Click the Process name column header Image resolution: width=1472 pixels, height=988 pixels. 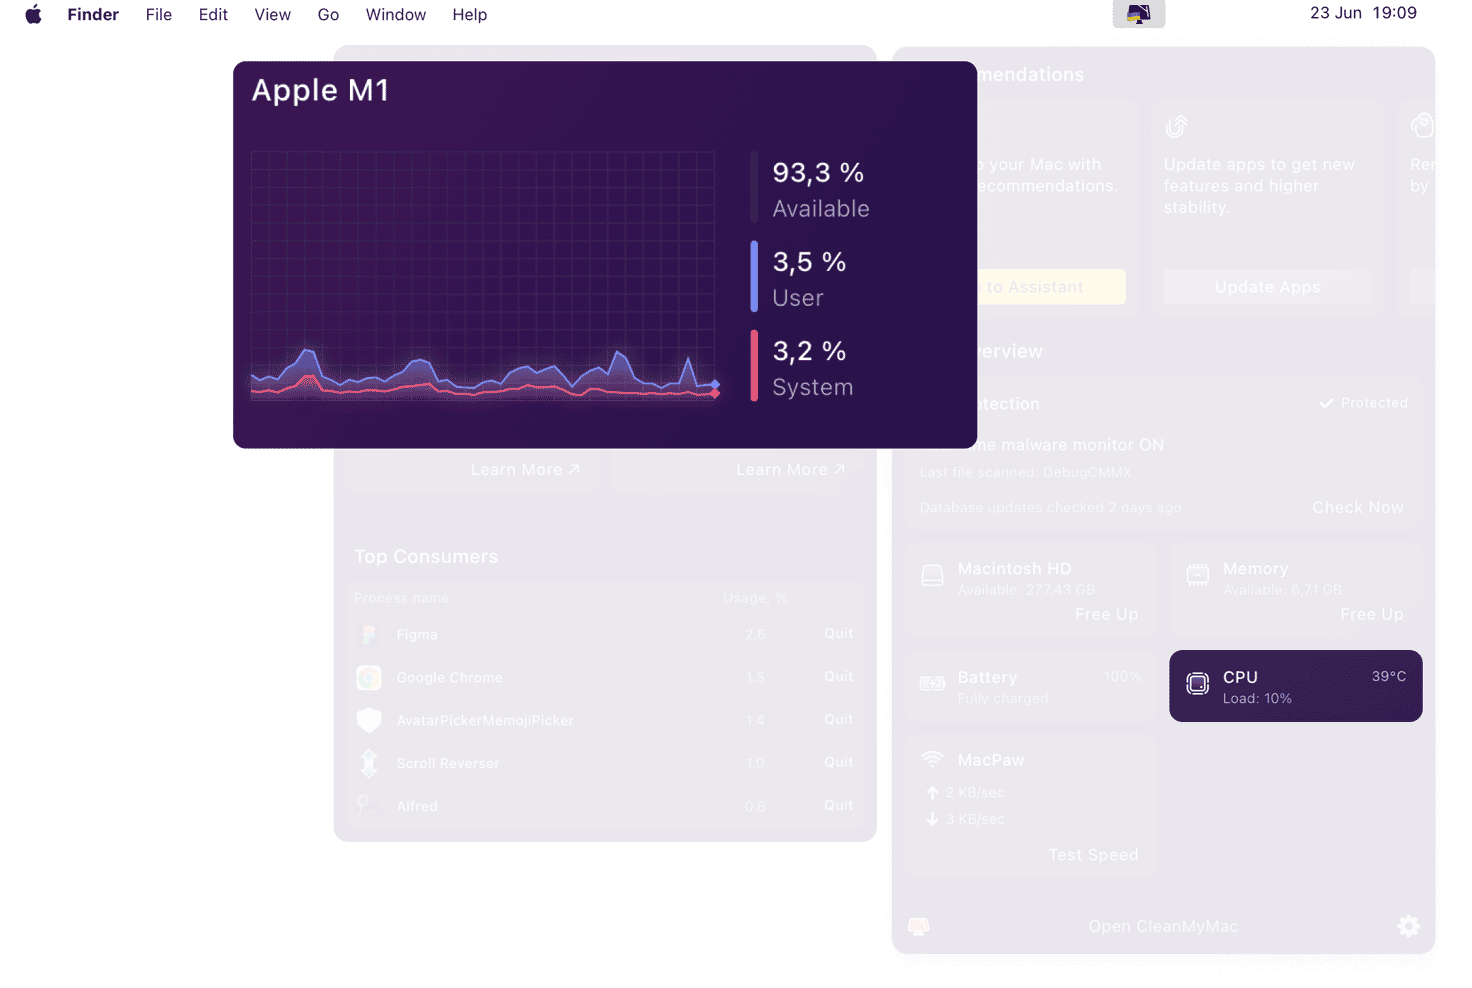tap(401, 598)
